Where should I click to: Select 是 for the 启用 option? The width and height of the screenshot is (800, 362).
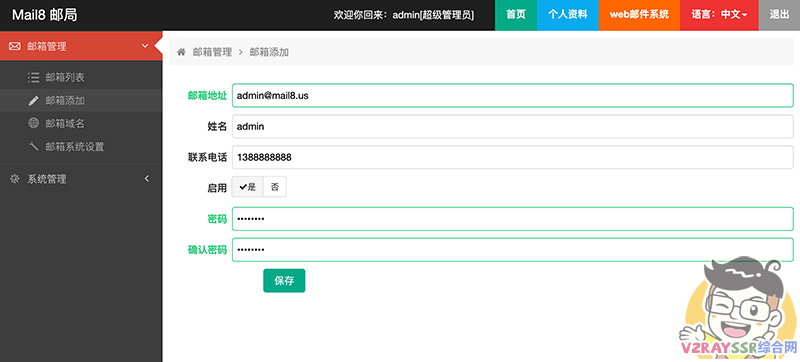click(247, 187)
